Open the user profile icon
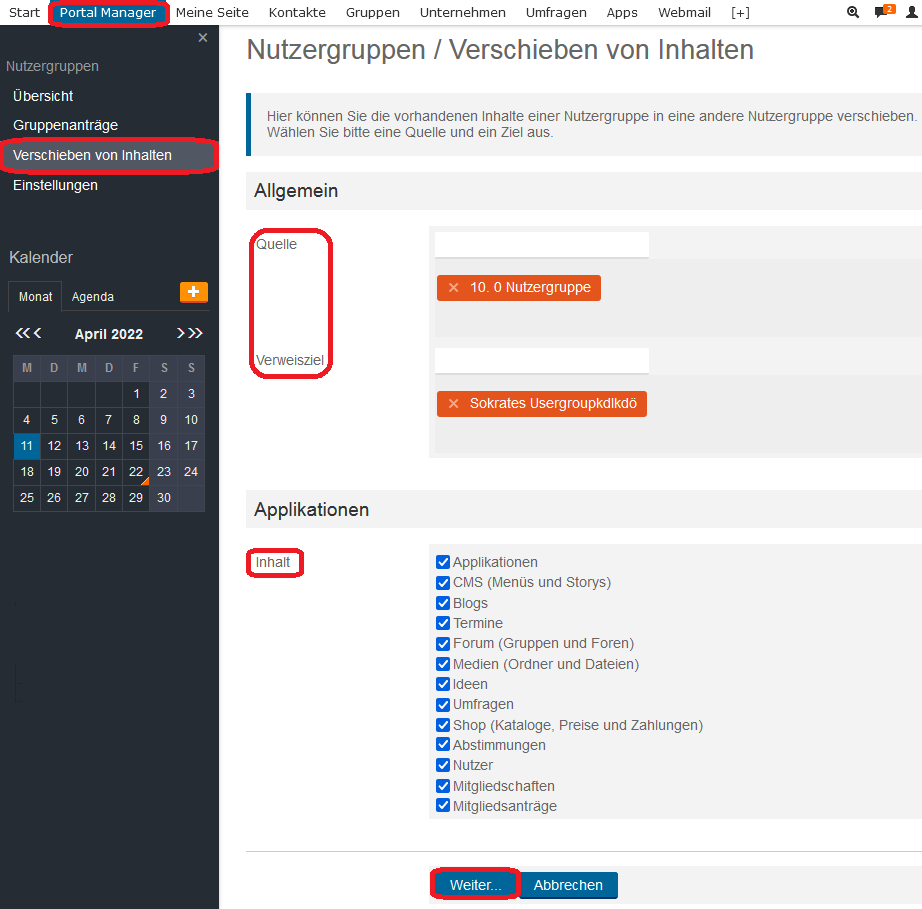Image resolution: width=922 pixels, height=909 pixels. coord(911,12)
